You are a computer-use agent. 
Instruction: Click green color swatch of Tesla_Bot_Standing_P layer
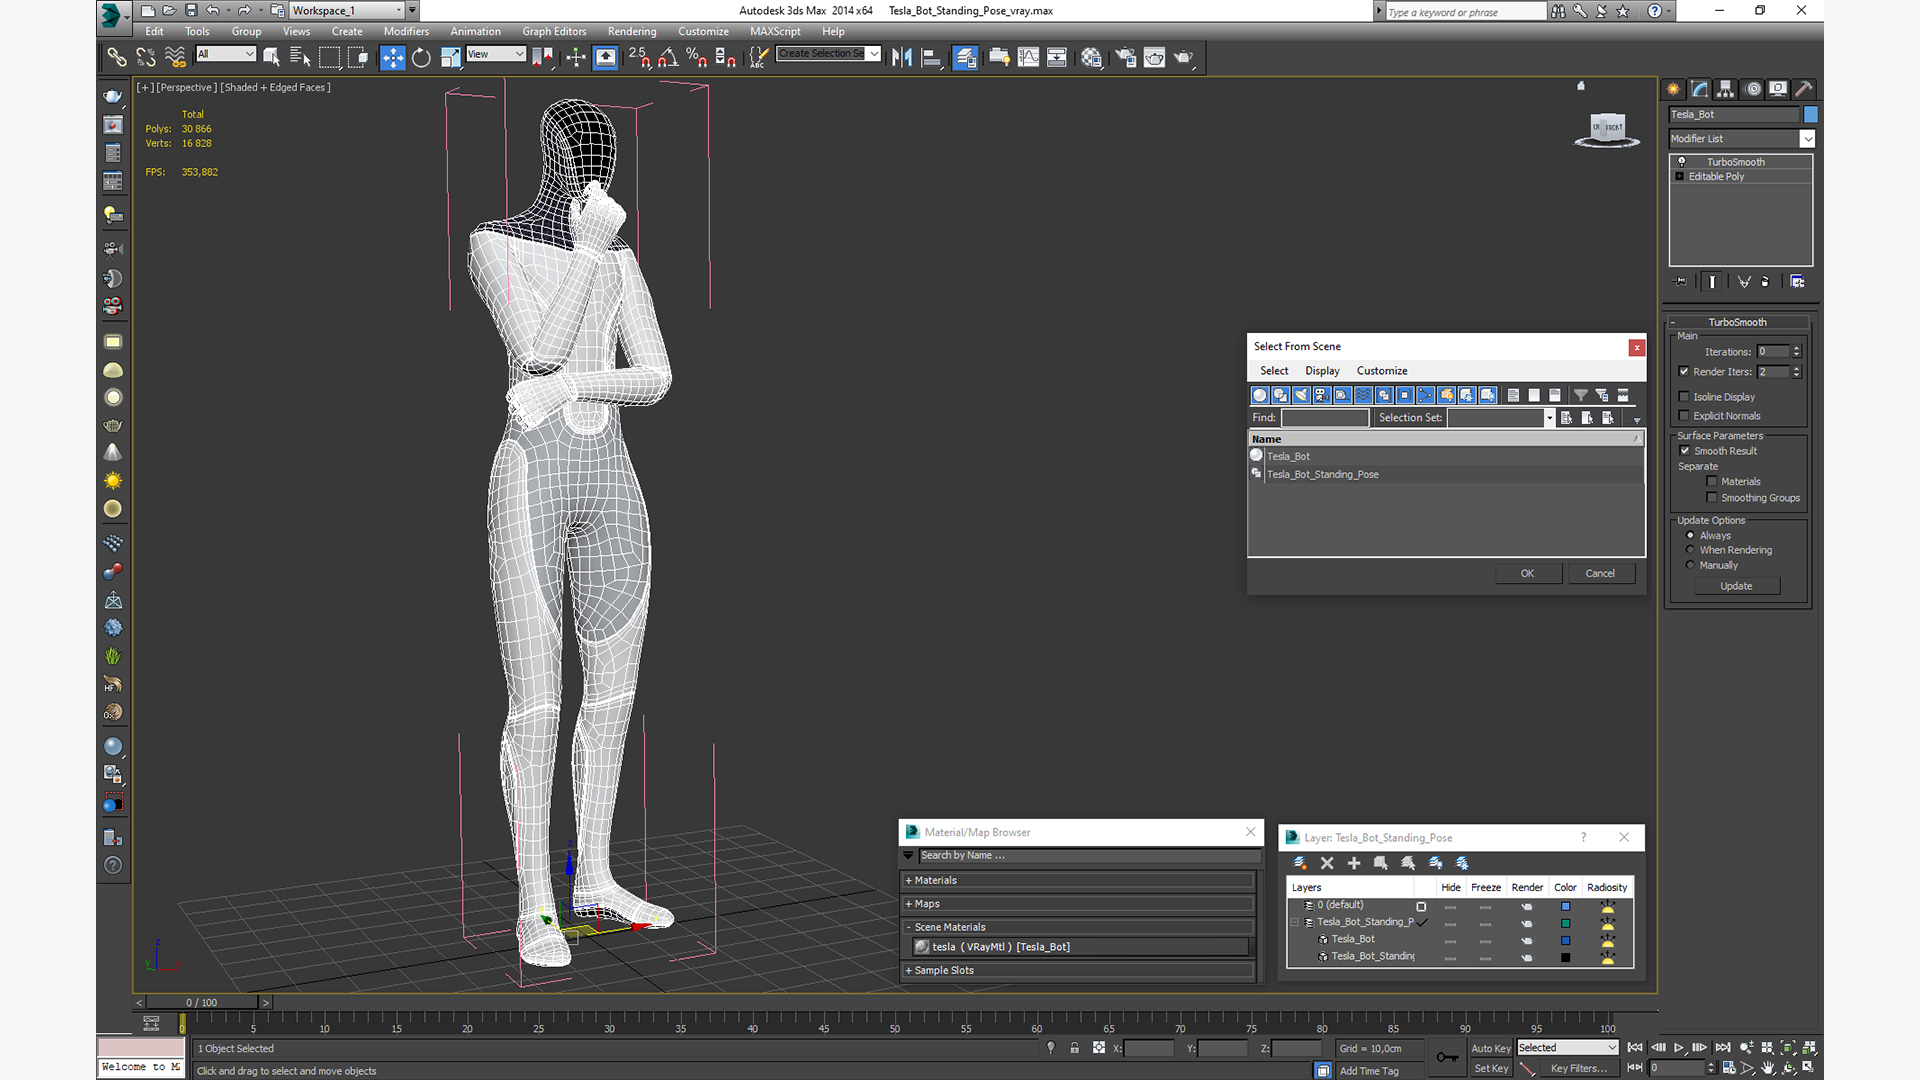1565,923
